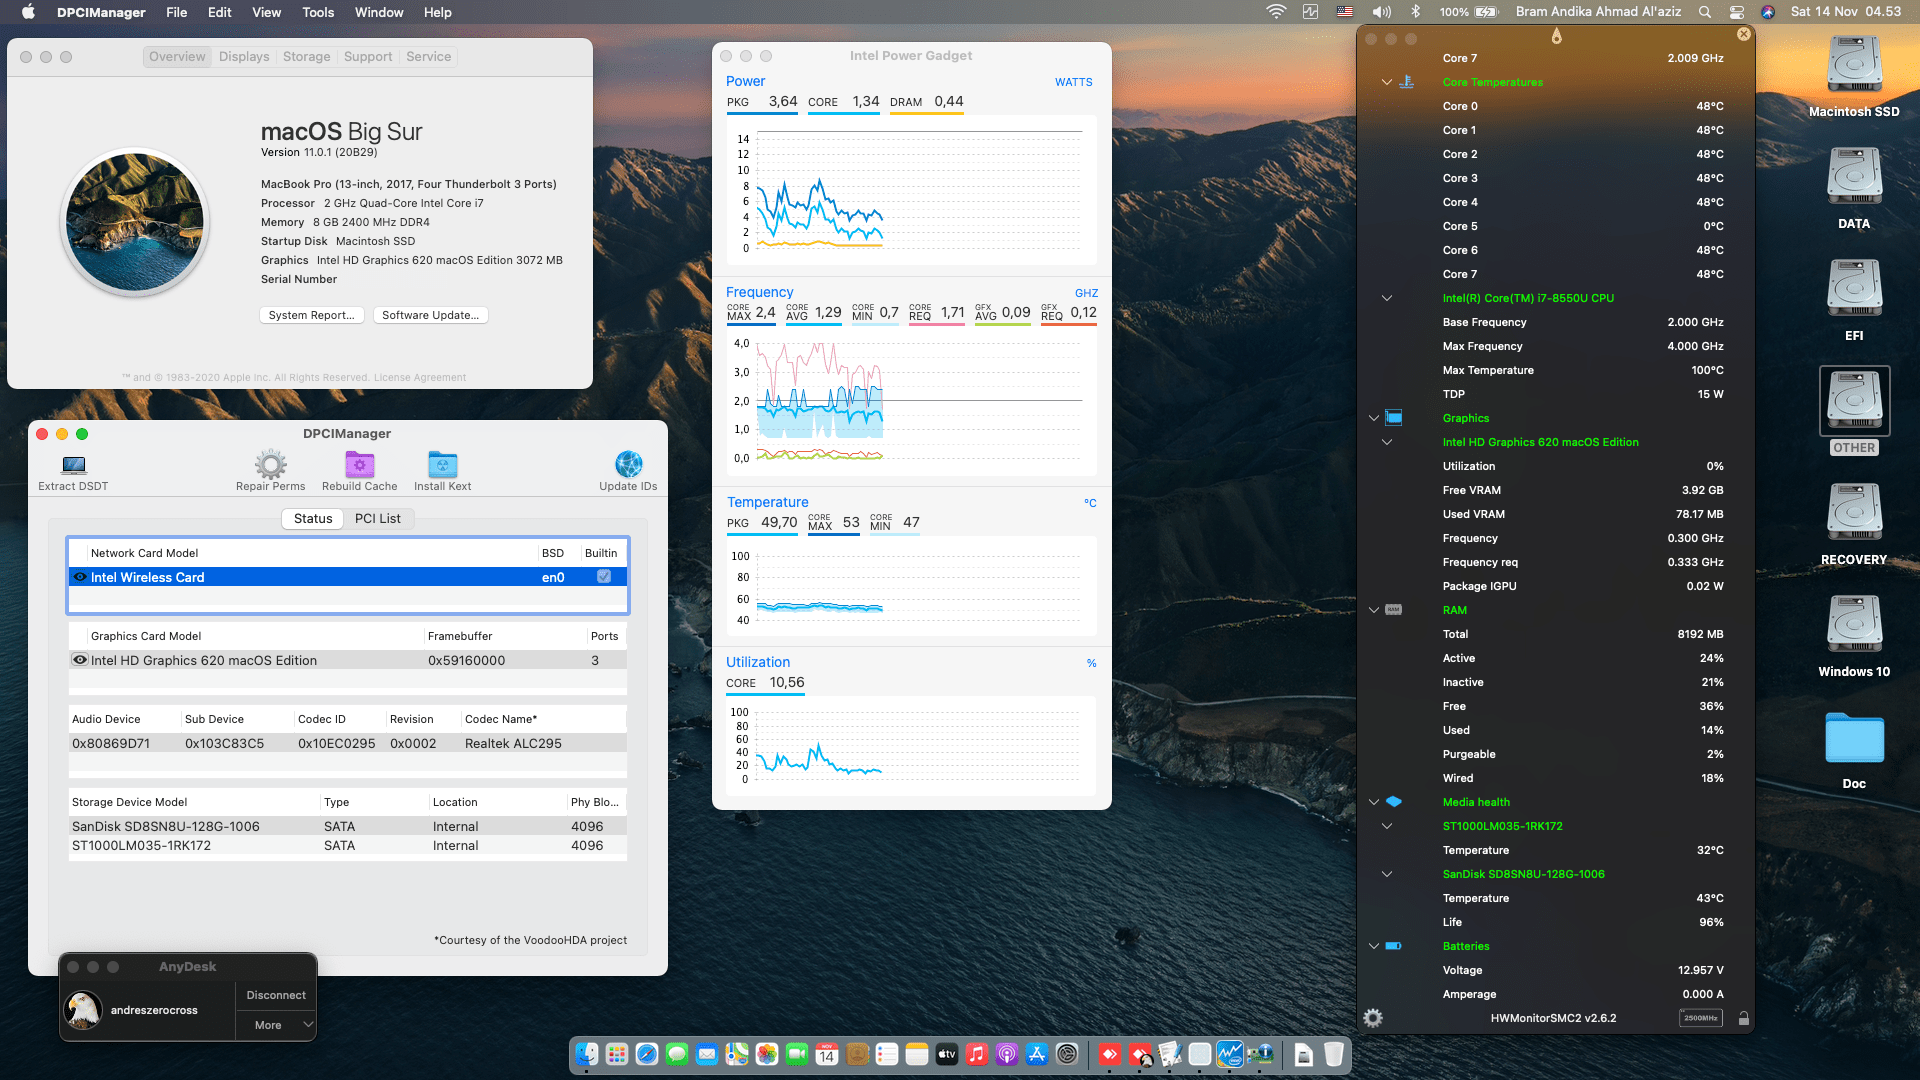Image resolution: width=1920 pixels, height=1080 pixels.
Task: Collapse the Graphics section in HWMonitor
Action: 1374,418
